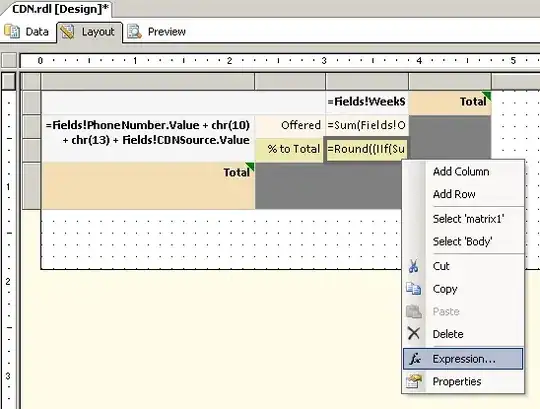Select the row Total subtotal cell
The width and height of the screenshot is (540, 409).
[x=148, y=186]
